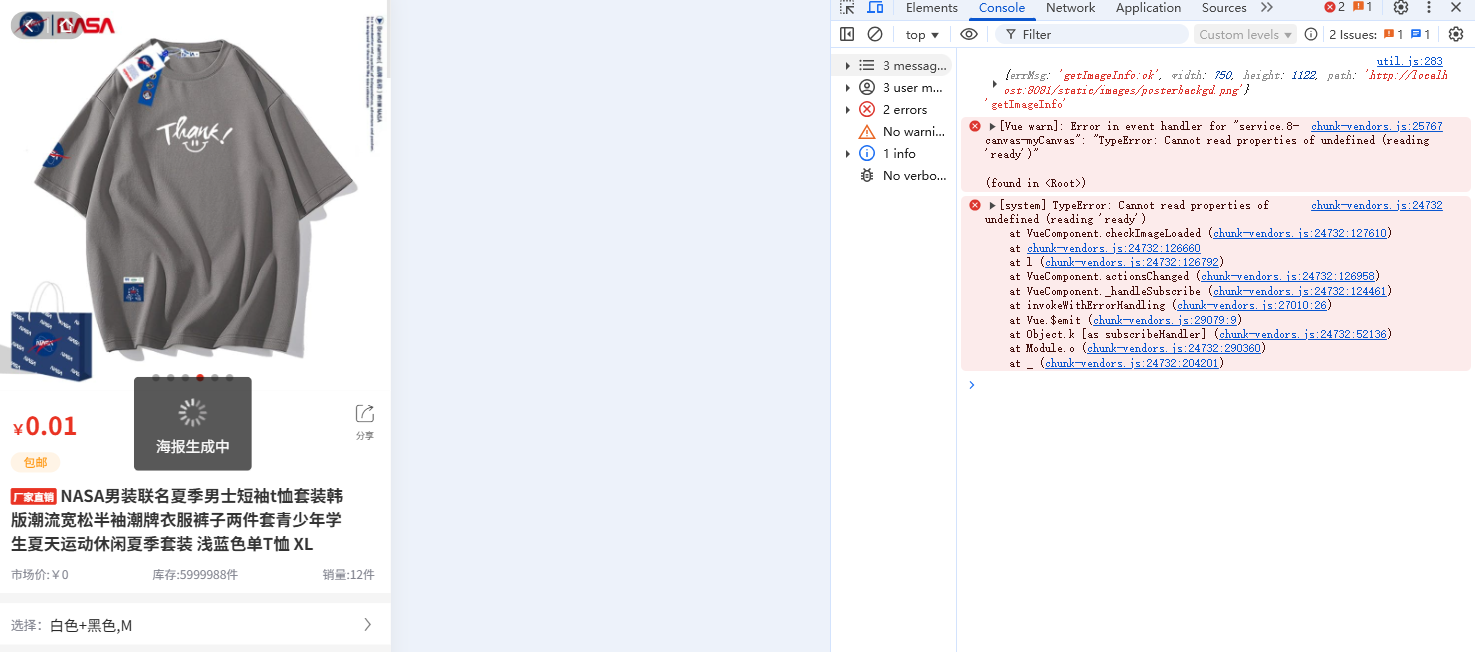This screenshot has height=652, width=1475.
Task: Activate the inspect element picker icon
Action: 847,8
